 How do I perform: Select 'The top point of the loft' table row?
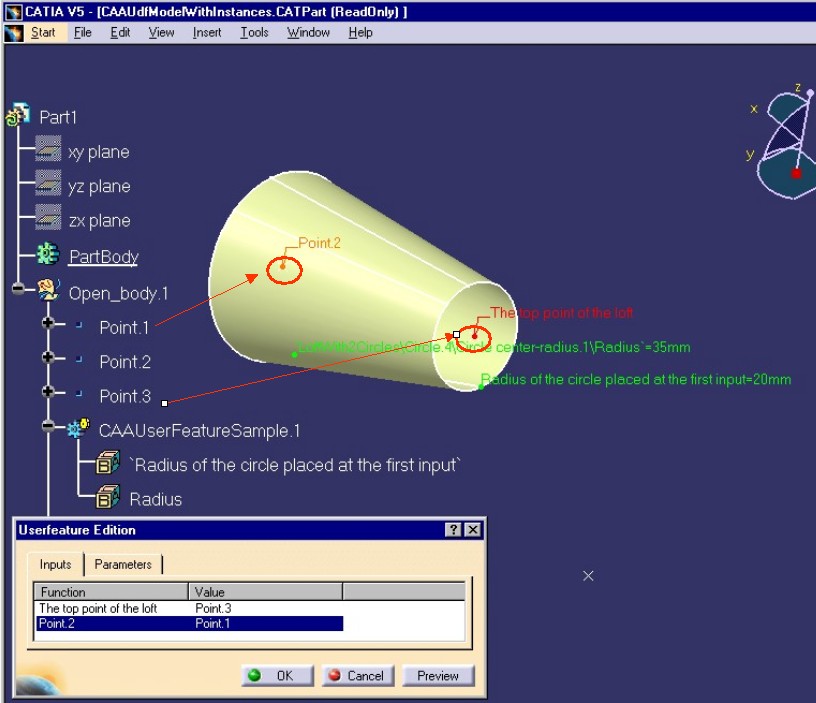tap(190, 608)
